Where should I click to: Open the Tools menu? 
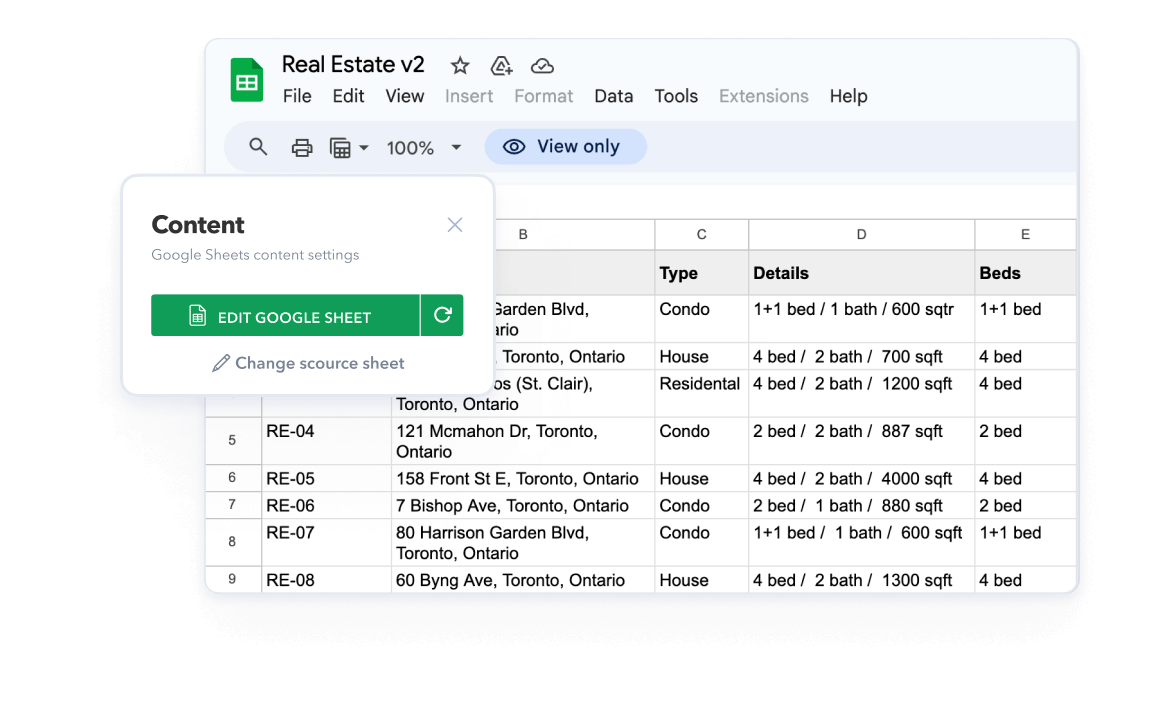click(x=677, y=96)
